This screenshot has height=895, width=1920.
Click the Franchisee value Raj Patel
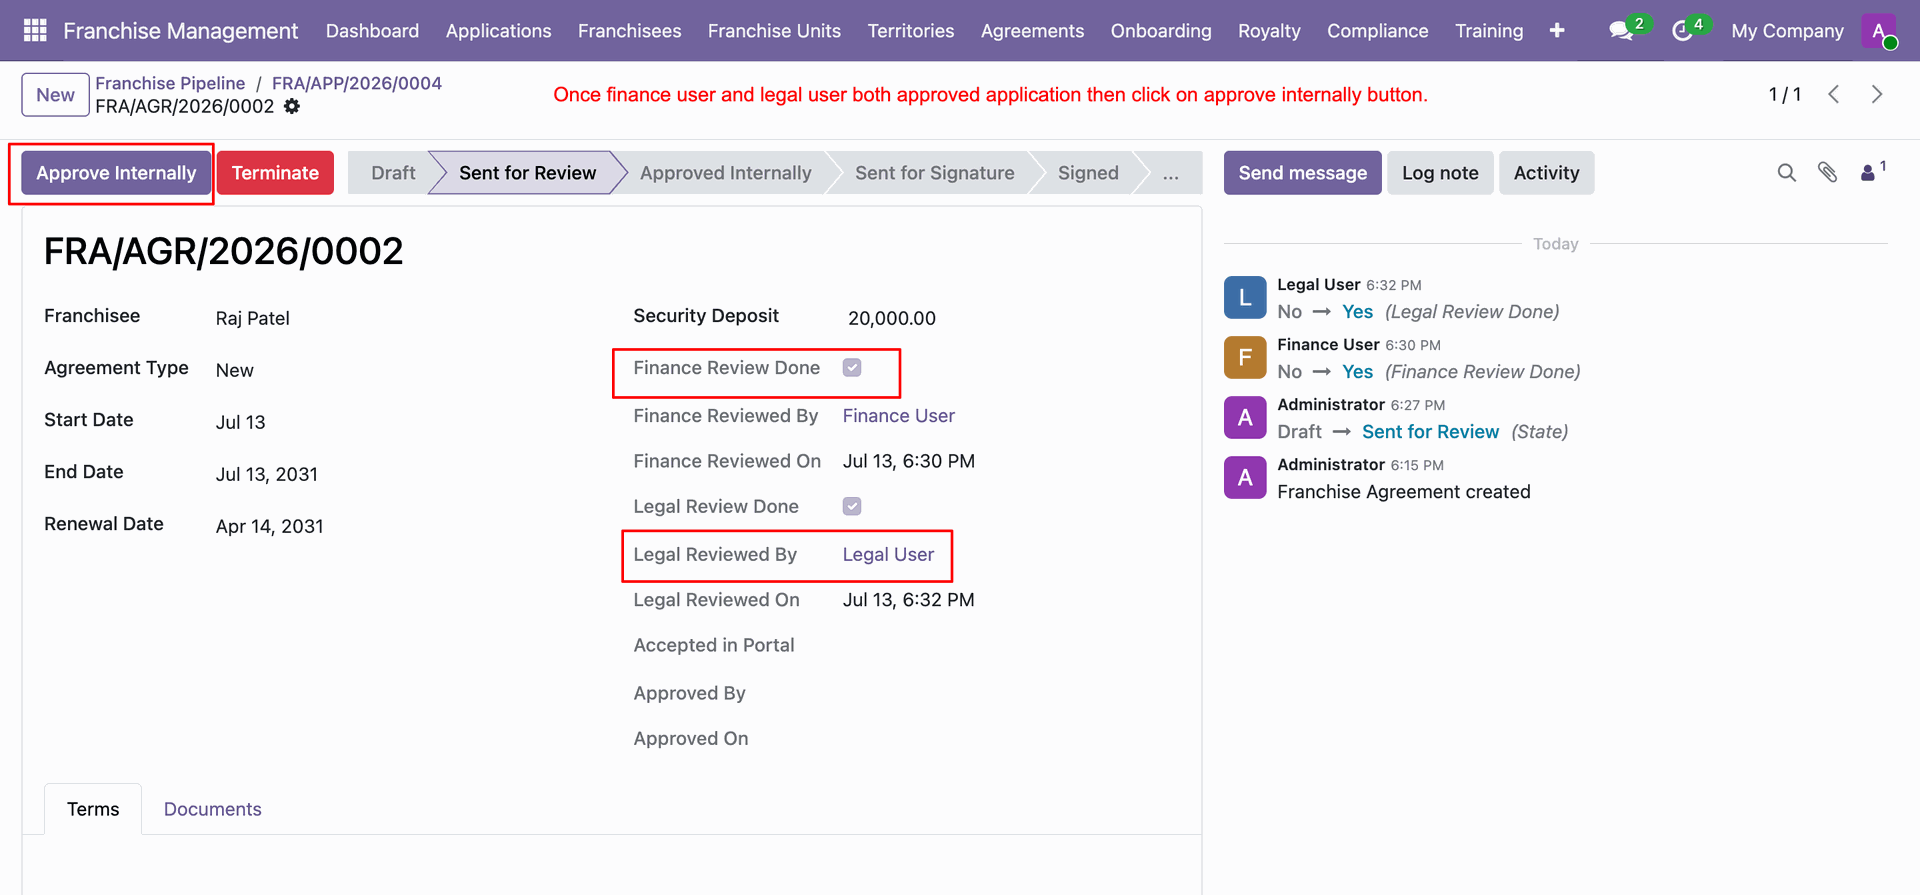click(253, 319)
